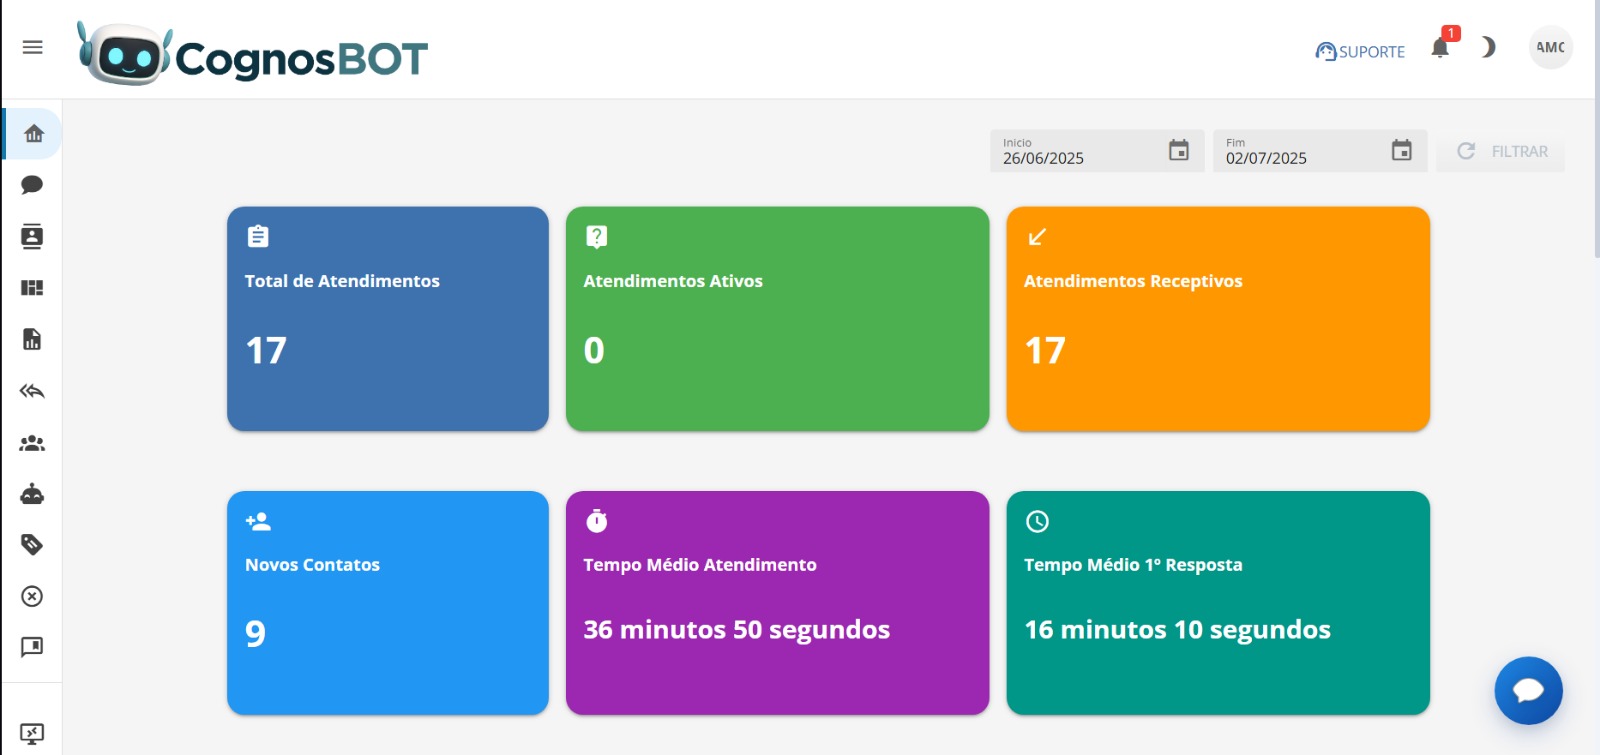
Task: Open the floating chat bubble button
Action: coord(1528,690)
